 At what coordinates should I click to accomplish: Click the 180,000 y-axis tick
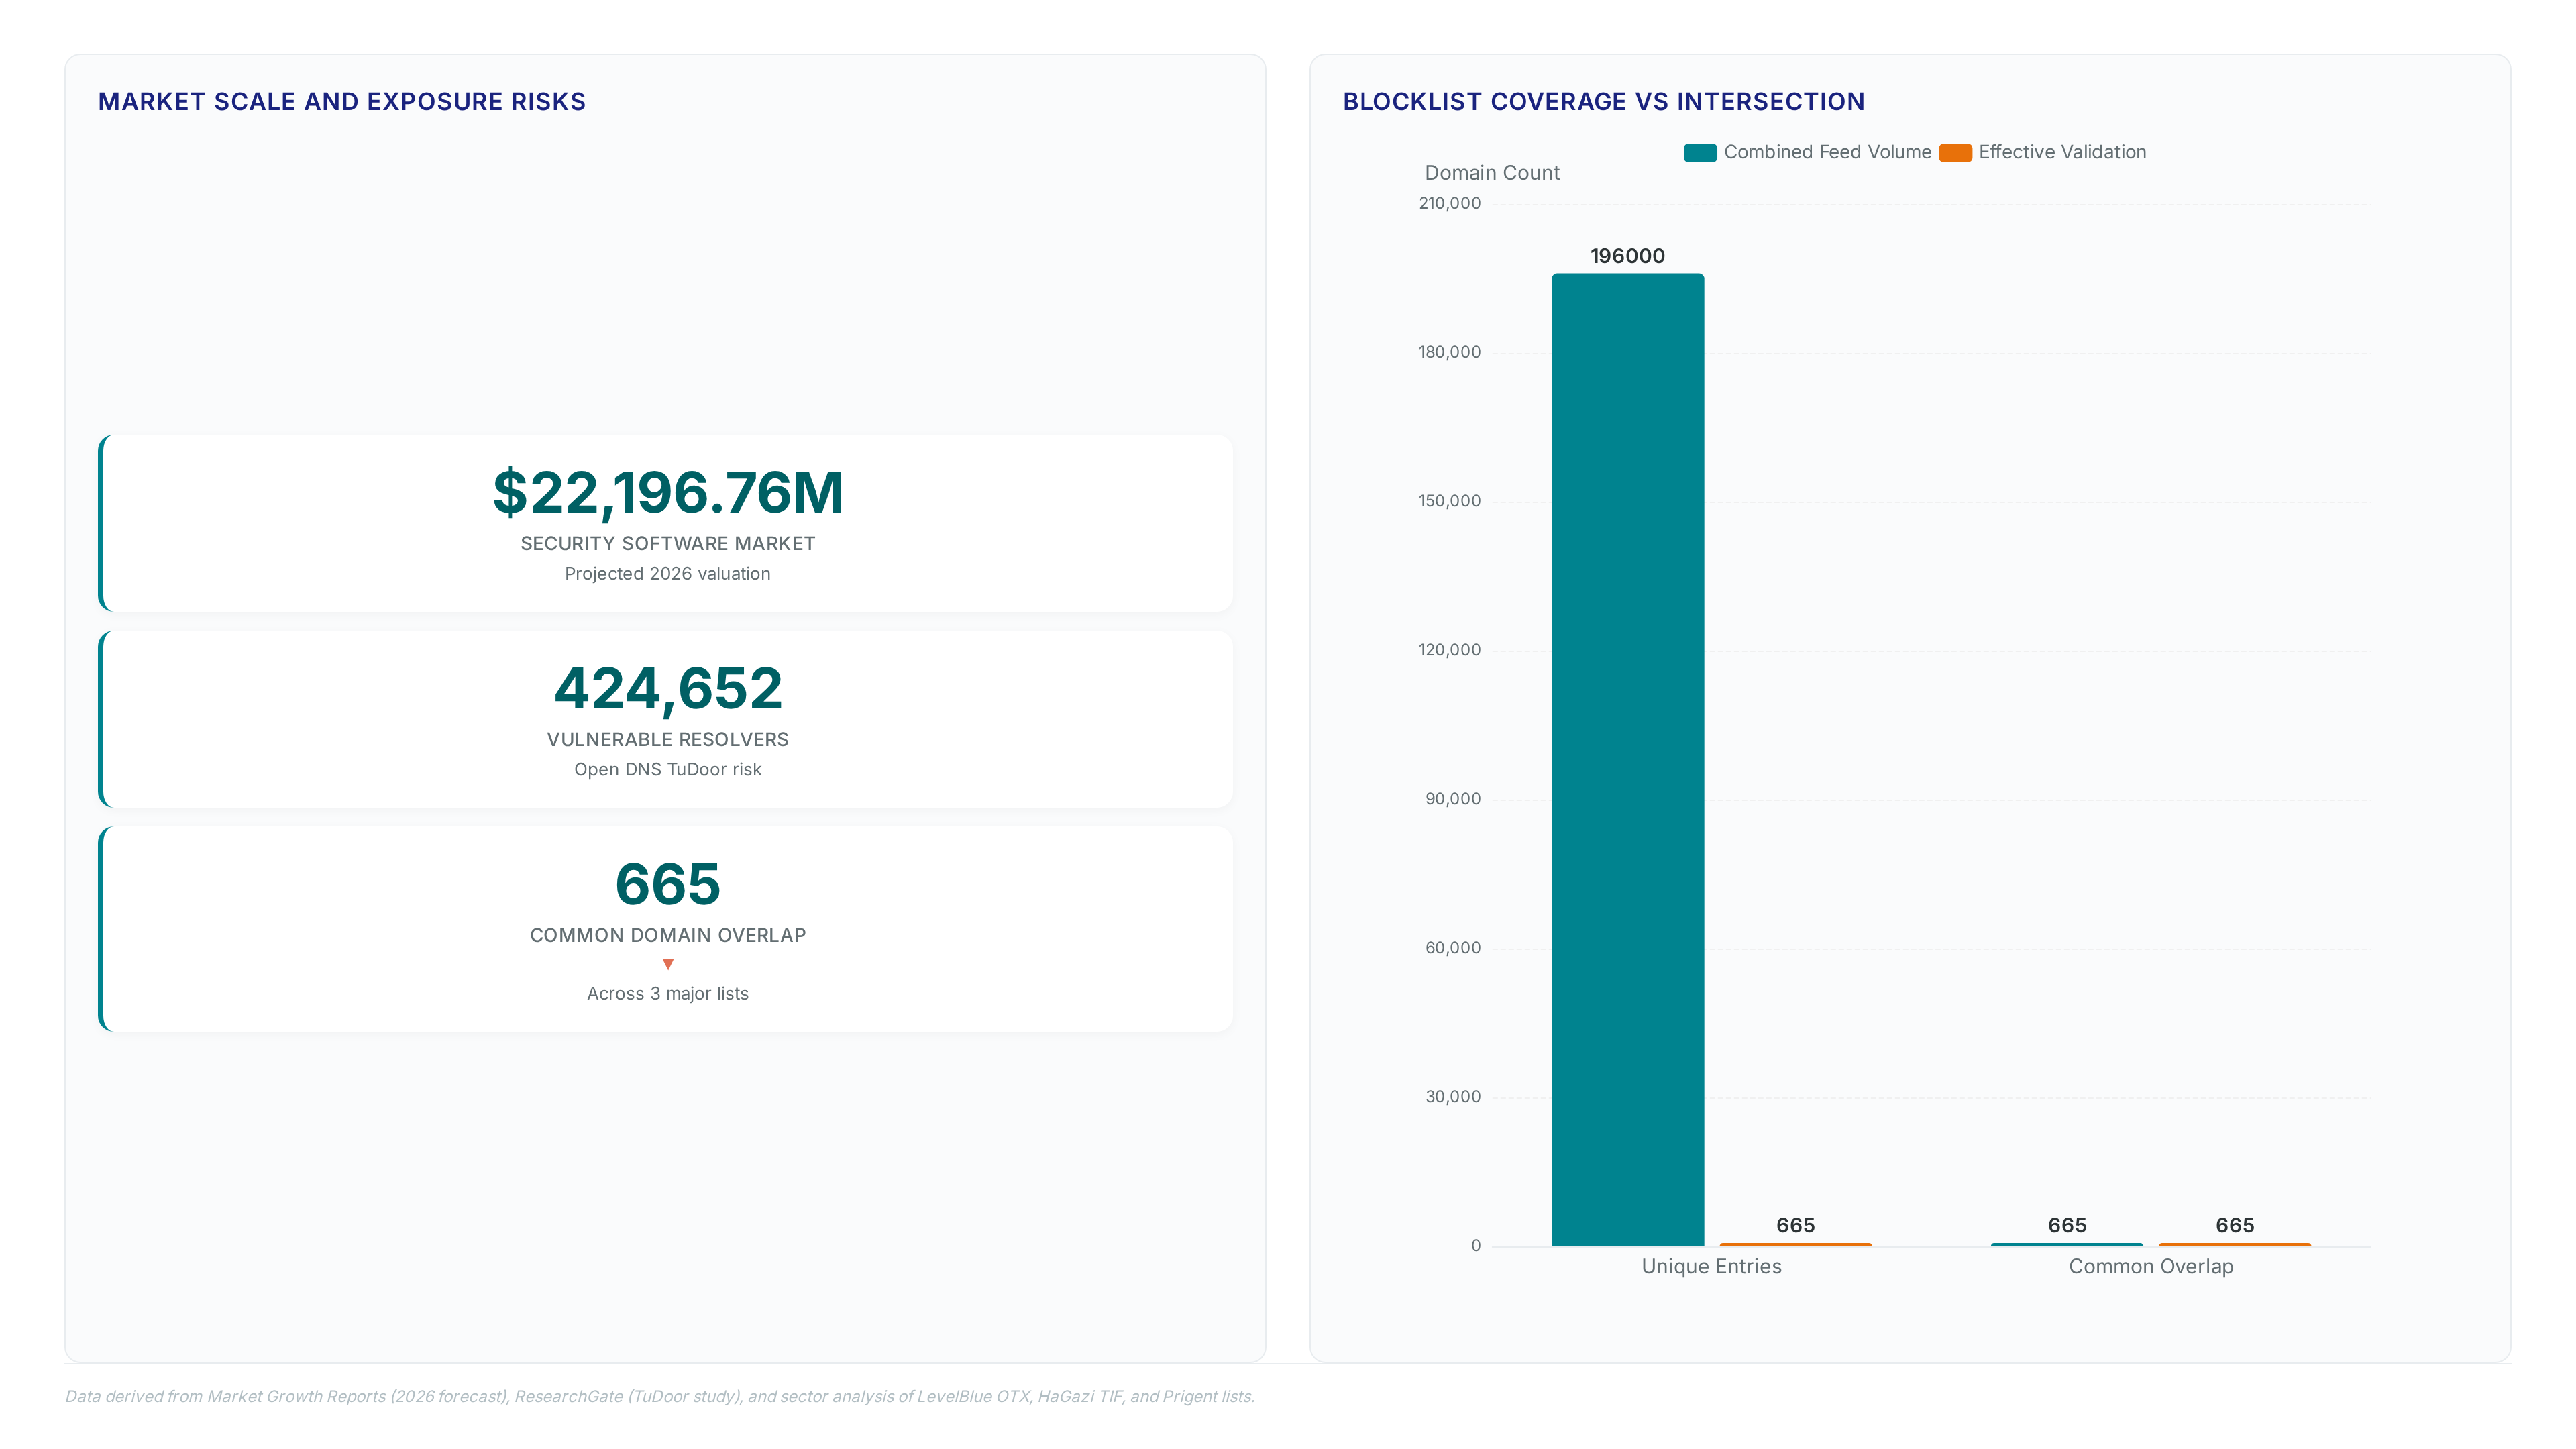(1449, 352)
